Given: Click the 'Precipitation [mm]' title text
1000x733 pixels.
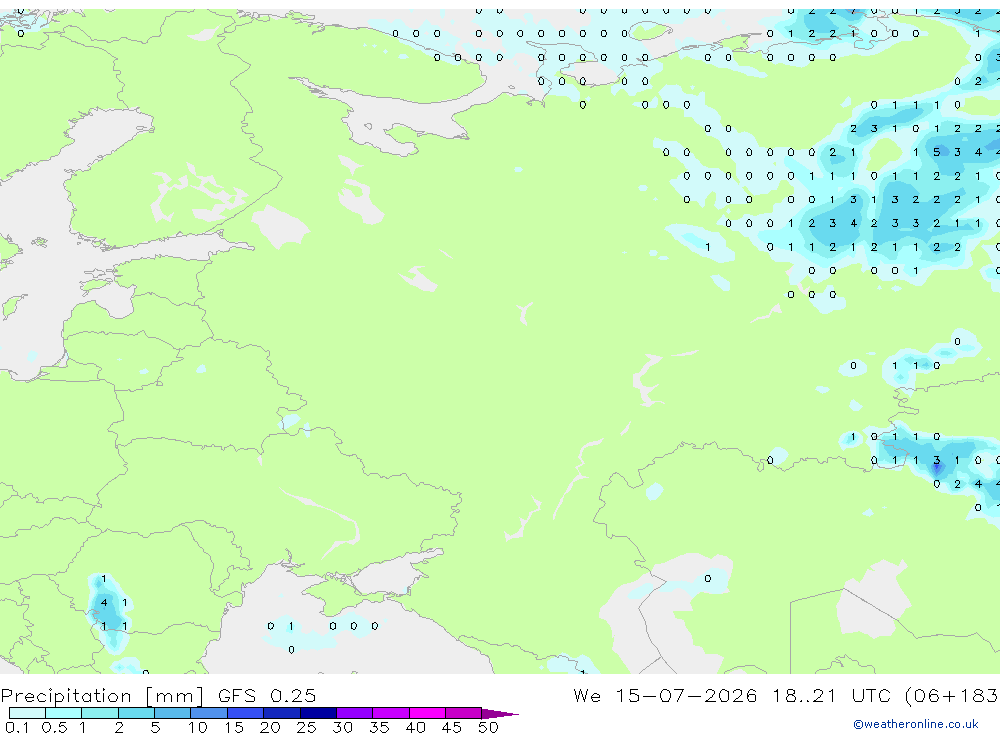Looking at the screenshot, I should click(x=102, y=696).
